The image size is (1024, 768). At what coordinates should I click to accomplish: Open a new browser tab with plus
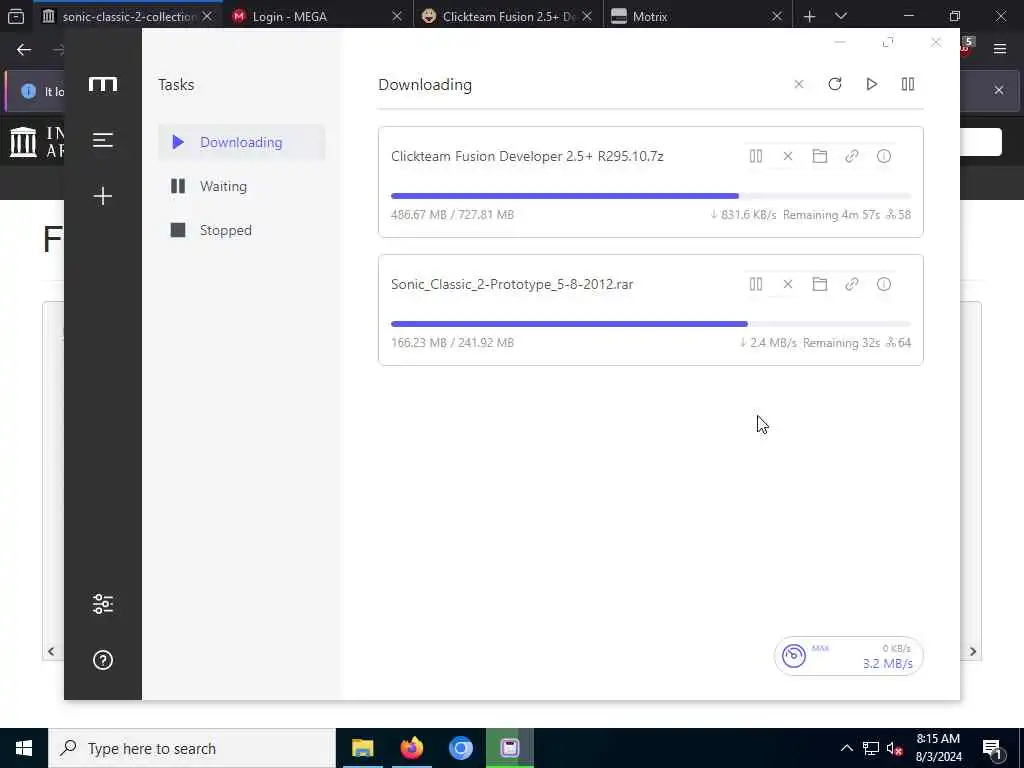(810, 16)
